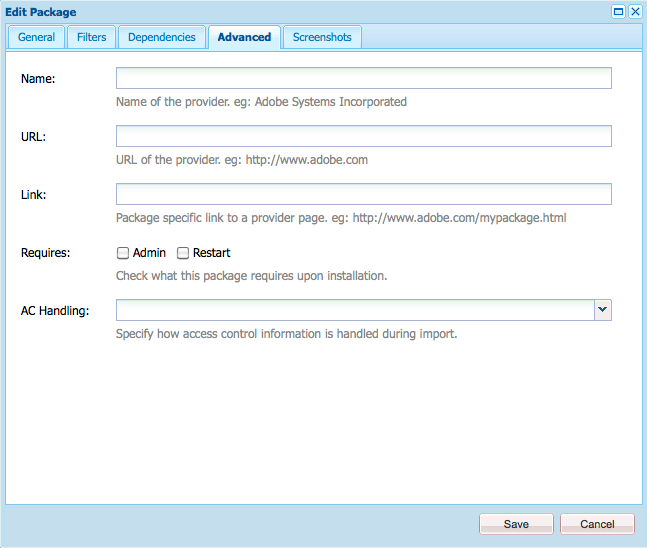Enable the Admin requirement checkbox

tap(123, 253)
